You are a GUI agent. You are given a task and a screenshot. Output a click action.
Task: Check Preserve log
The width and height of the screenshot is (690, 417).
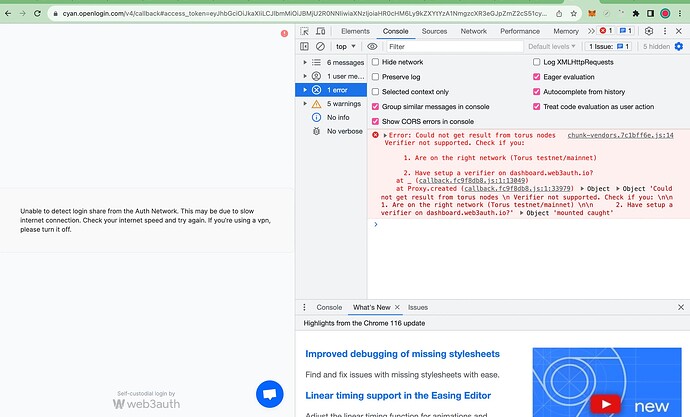click(x=375, y=77)
